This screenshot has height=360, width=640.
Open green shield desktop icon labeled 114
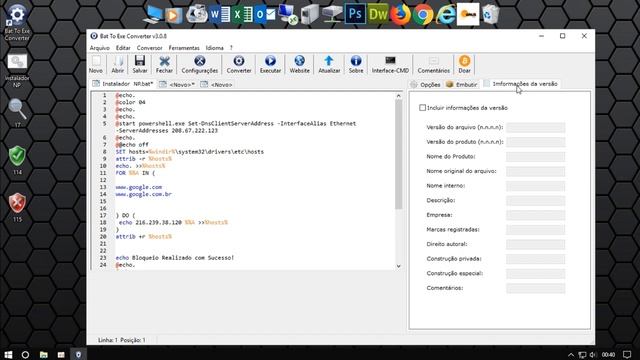pos(17,160)
